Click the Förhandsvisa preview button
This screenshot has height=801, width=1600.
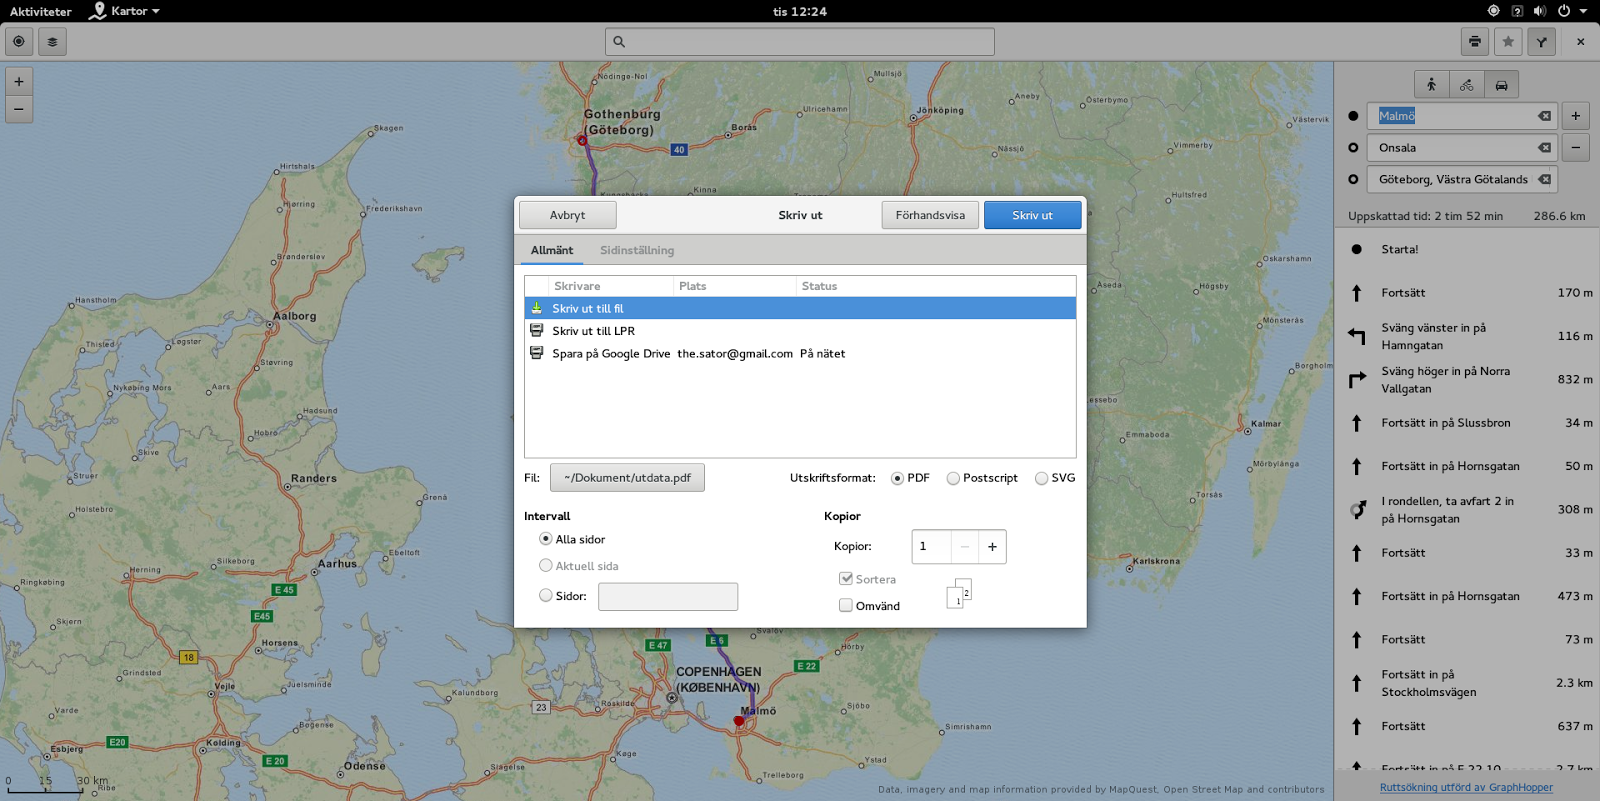pyautogui.click(x=930, y=215)
